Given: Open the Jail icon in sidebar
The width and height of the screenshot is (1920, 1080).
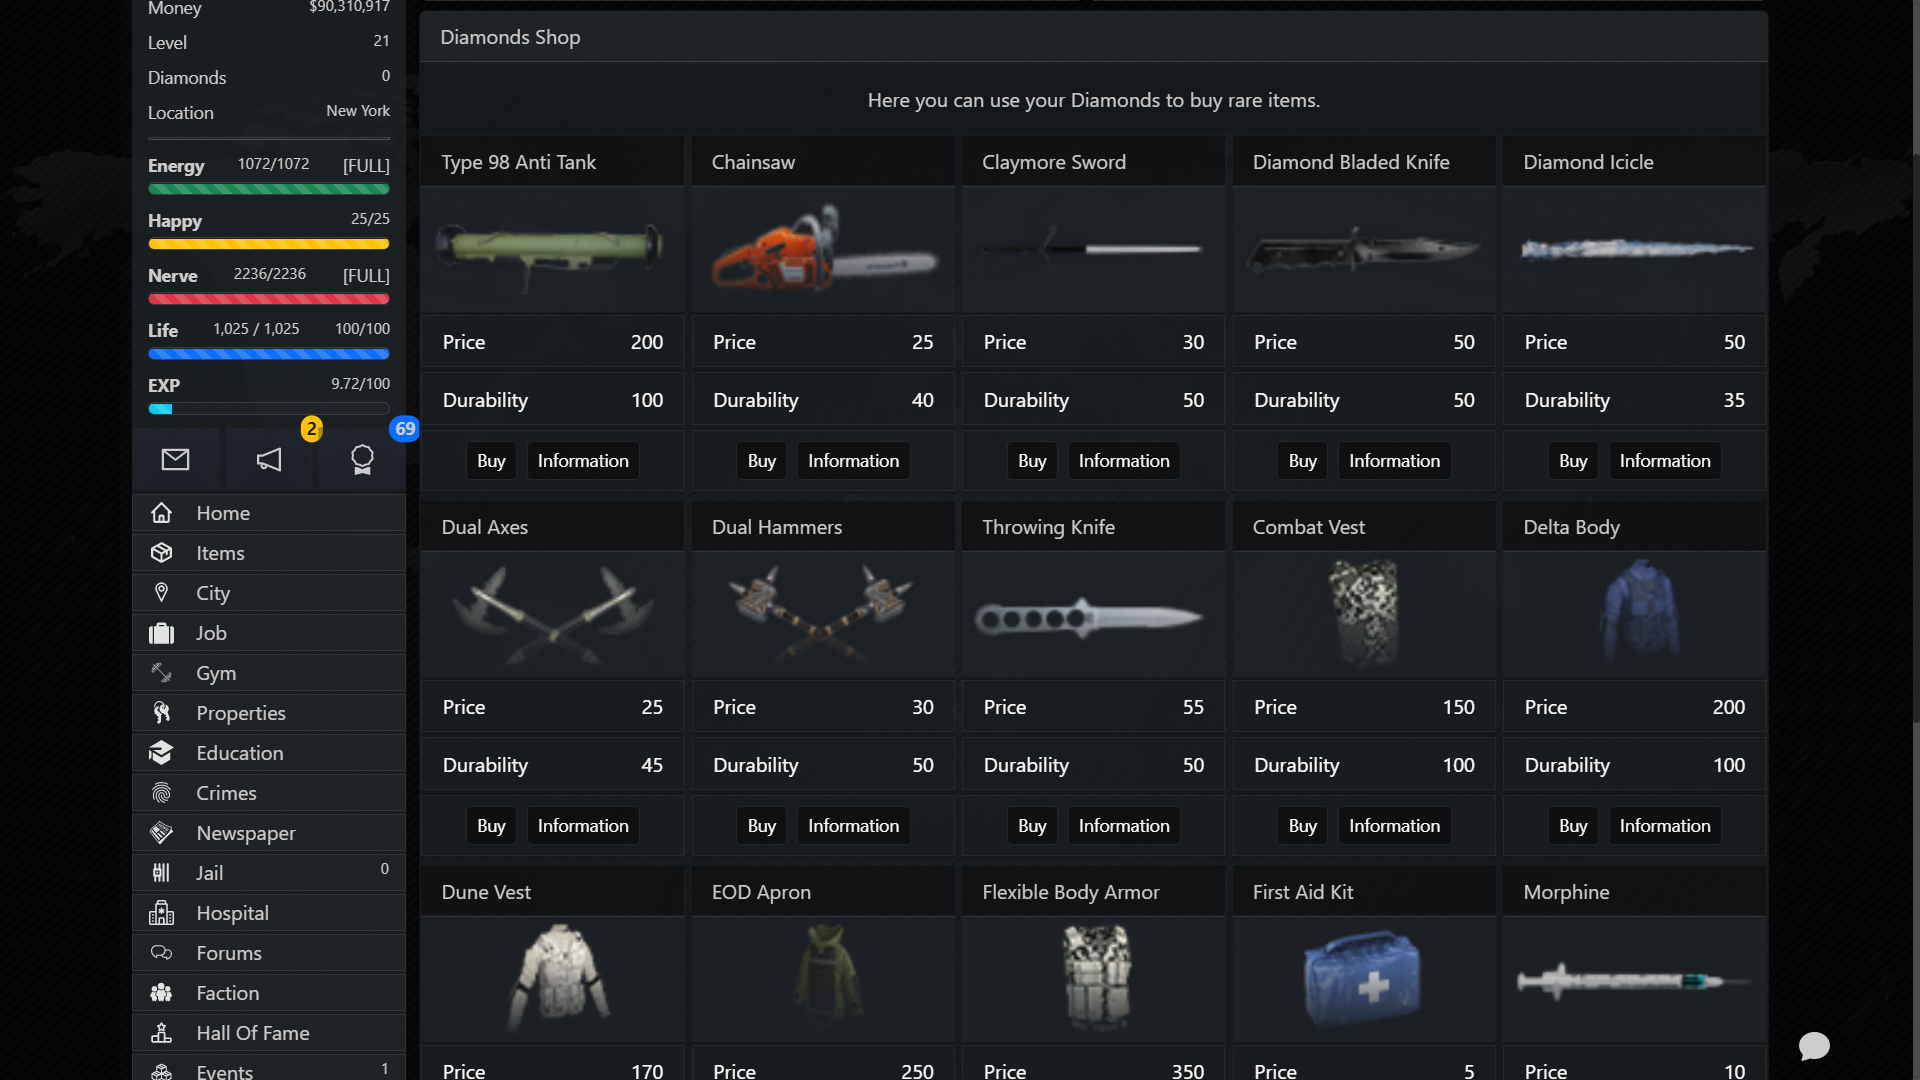Looking at the screenshot, I should tap(161, 872).
